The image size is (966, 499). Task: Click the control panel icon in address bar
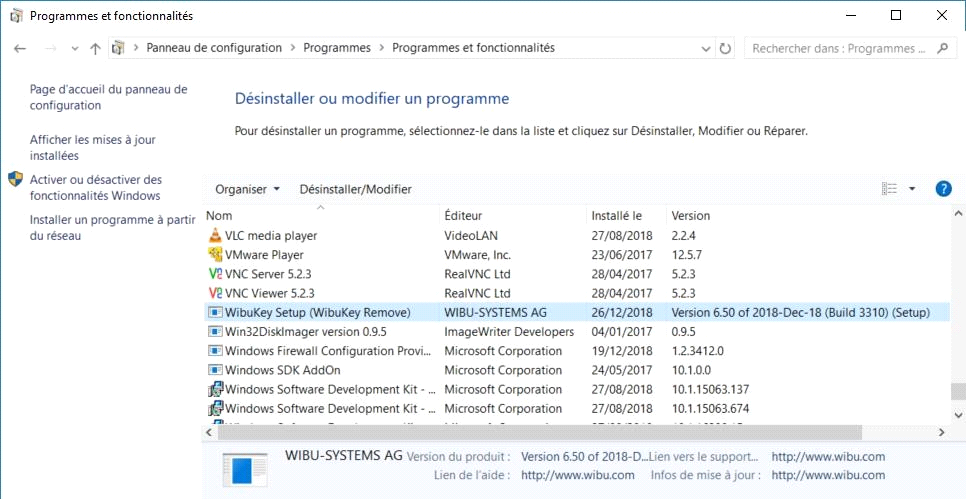(118, 47)
